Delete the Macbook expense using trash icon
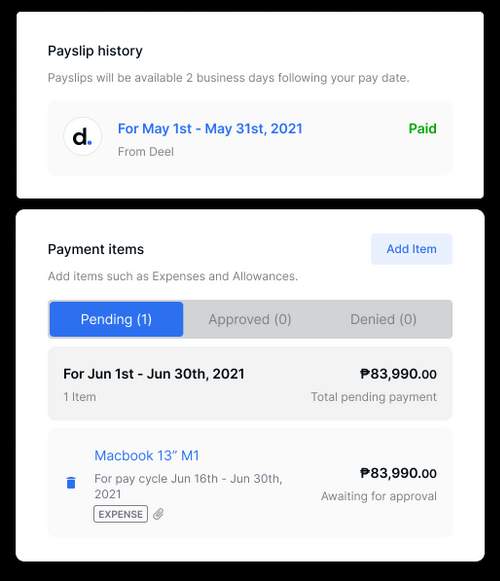The height and width of the screenshot is (581, 500). pos(71,483)
